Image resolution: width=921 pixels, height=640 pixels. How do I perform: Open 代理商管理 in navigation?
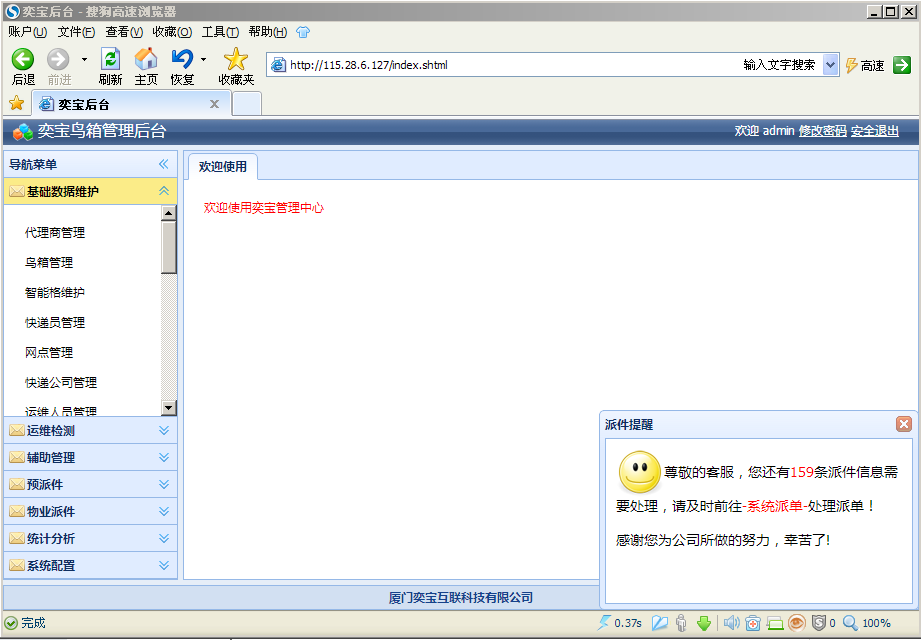(55, 233)
